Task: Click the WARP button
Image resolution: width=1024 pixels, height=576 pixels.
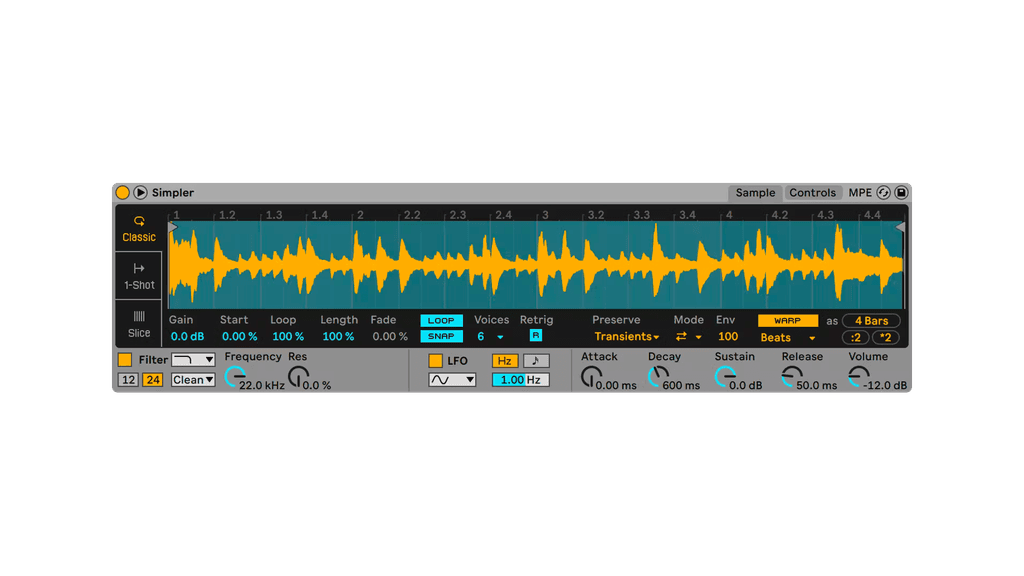Action: click(x=787, y=321)
